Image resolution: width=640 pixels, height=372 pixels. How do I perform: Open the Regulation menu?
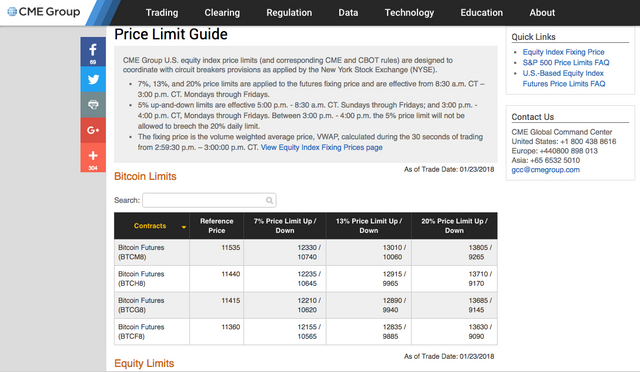[289, 13]
